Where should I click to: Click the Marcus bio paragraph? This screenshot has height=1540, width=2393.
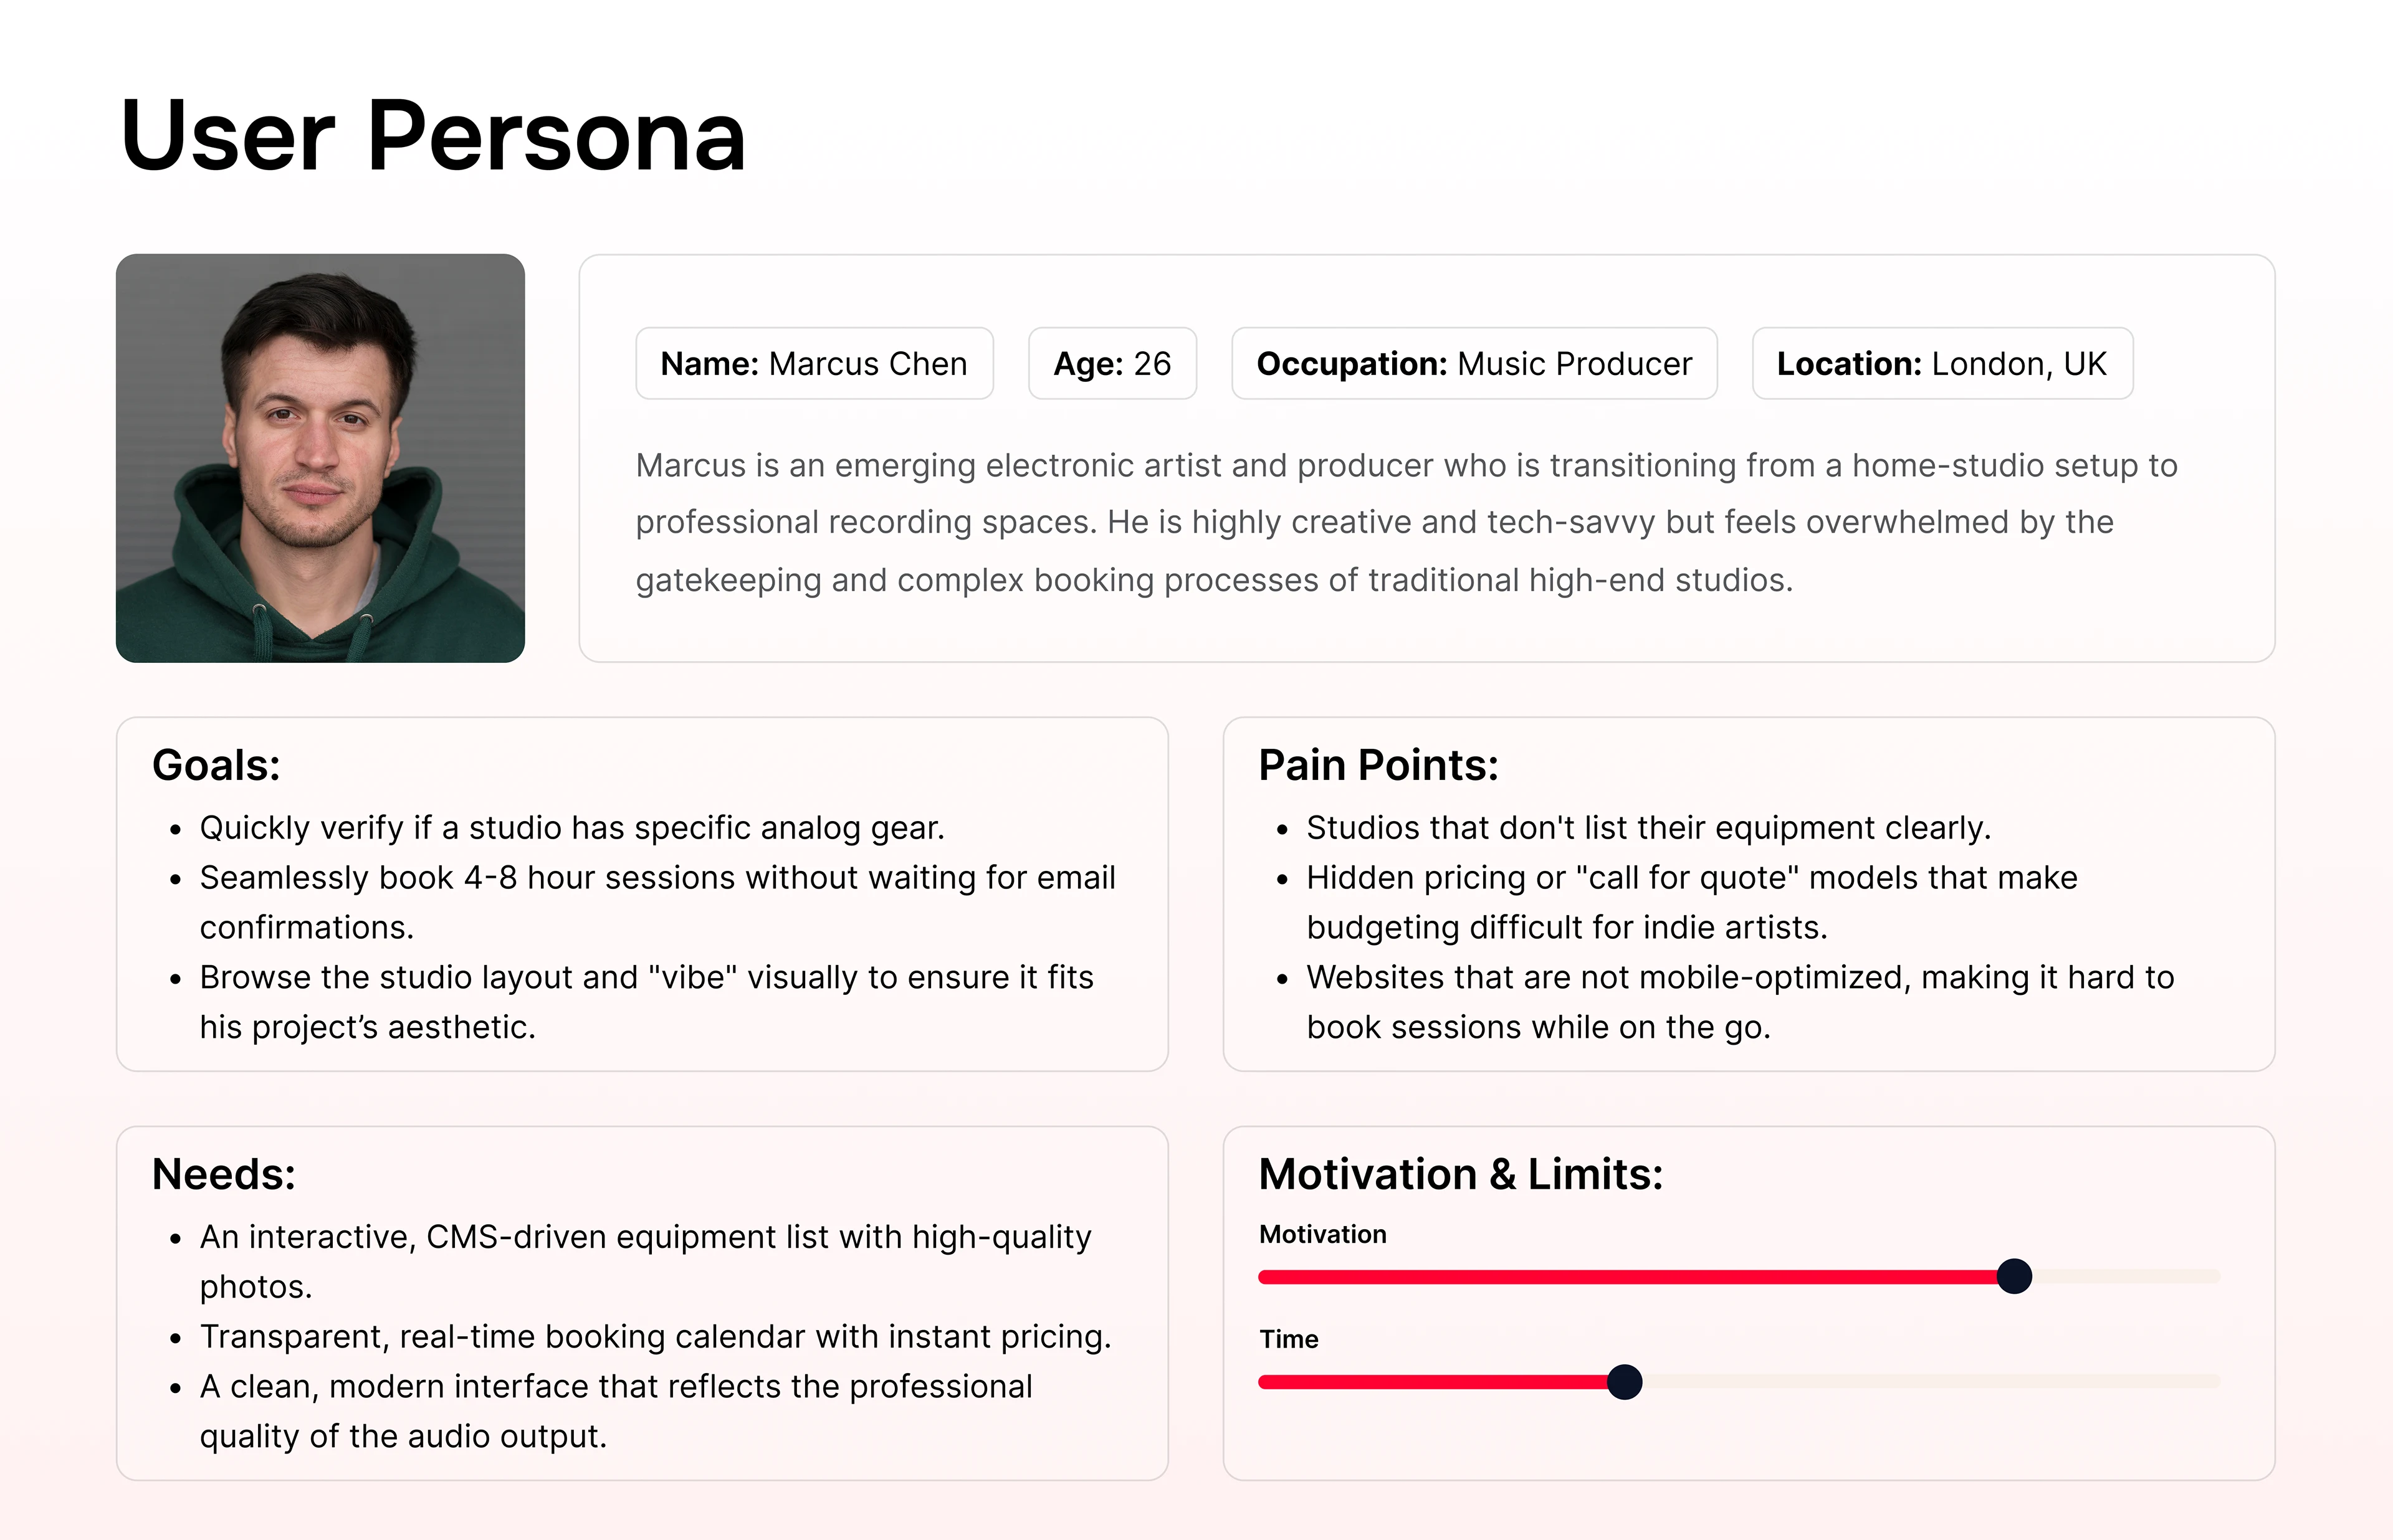(x=1405, y=522)
